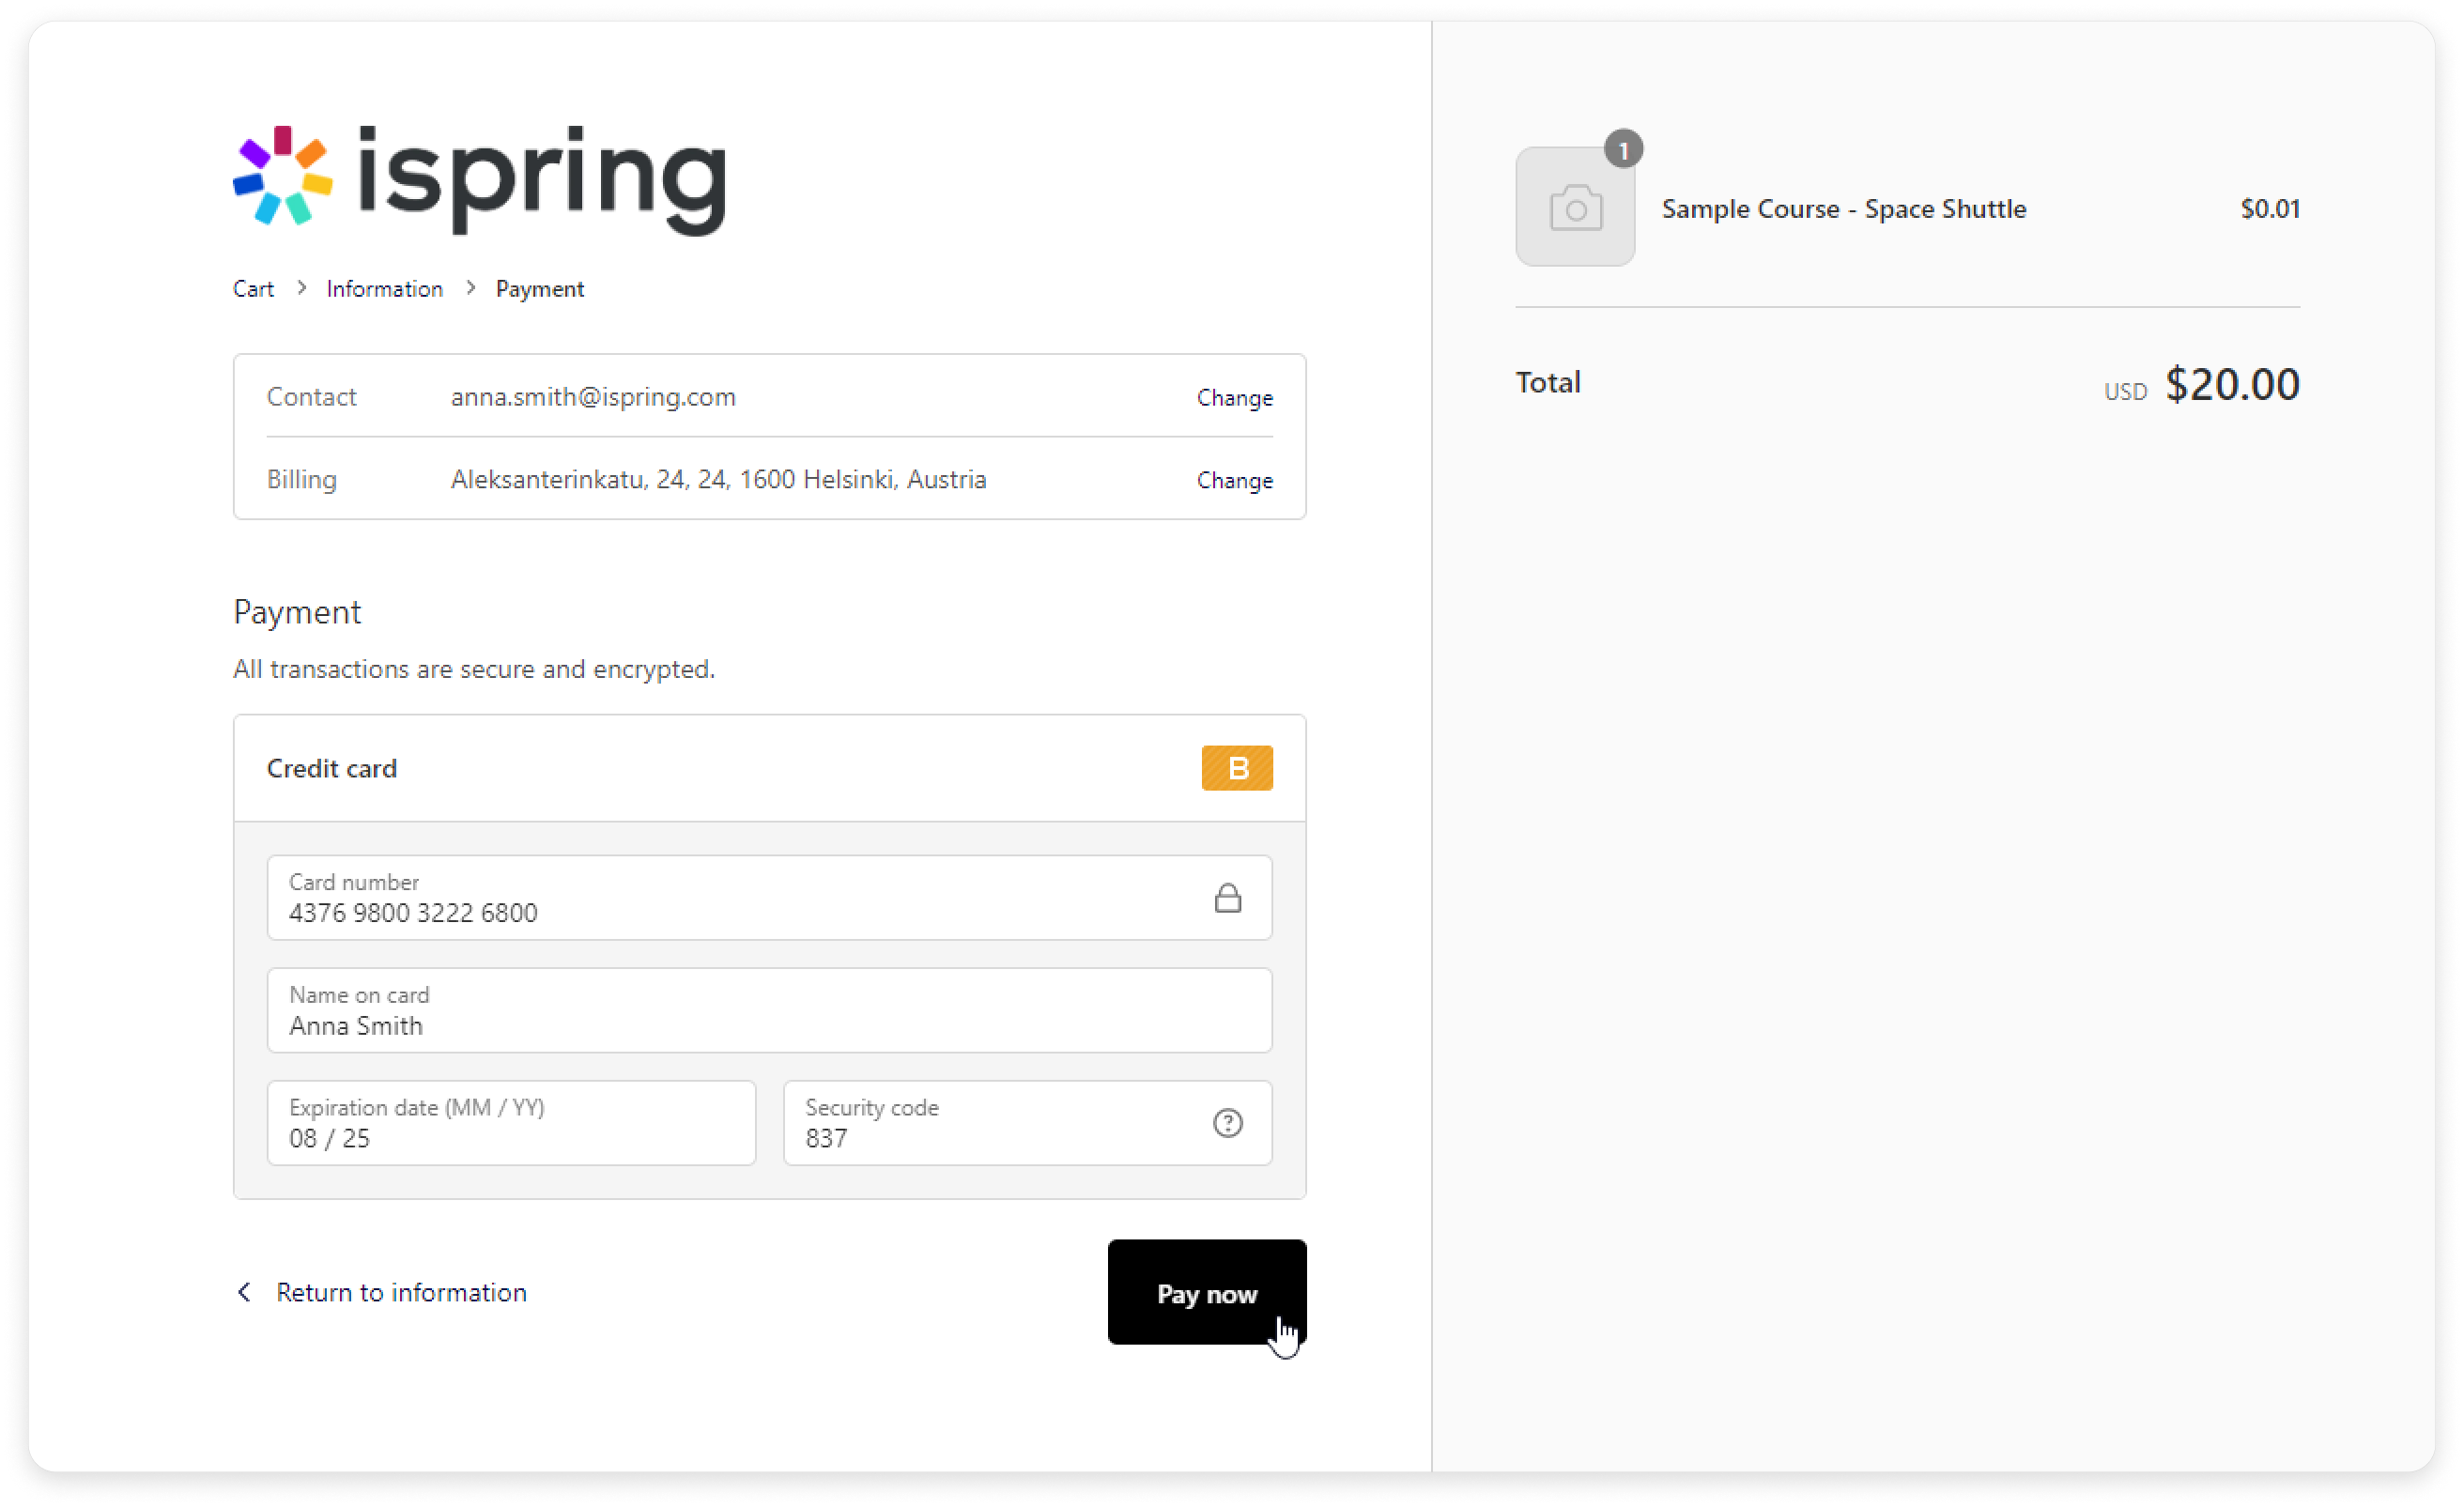Screen dimensions: 2464x1508
Task: Focus the Card number field
Action: 769,897
